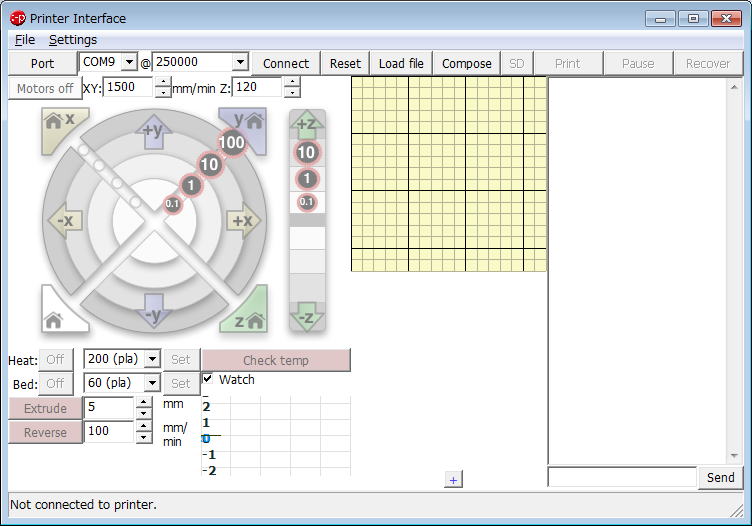
Task: Expand the 200 (pla) heat temperature dropdown
Action: (153, 359)
